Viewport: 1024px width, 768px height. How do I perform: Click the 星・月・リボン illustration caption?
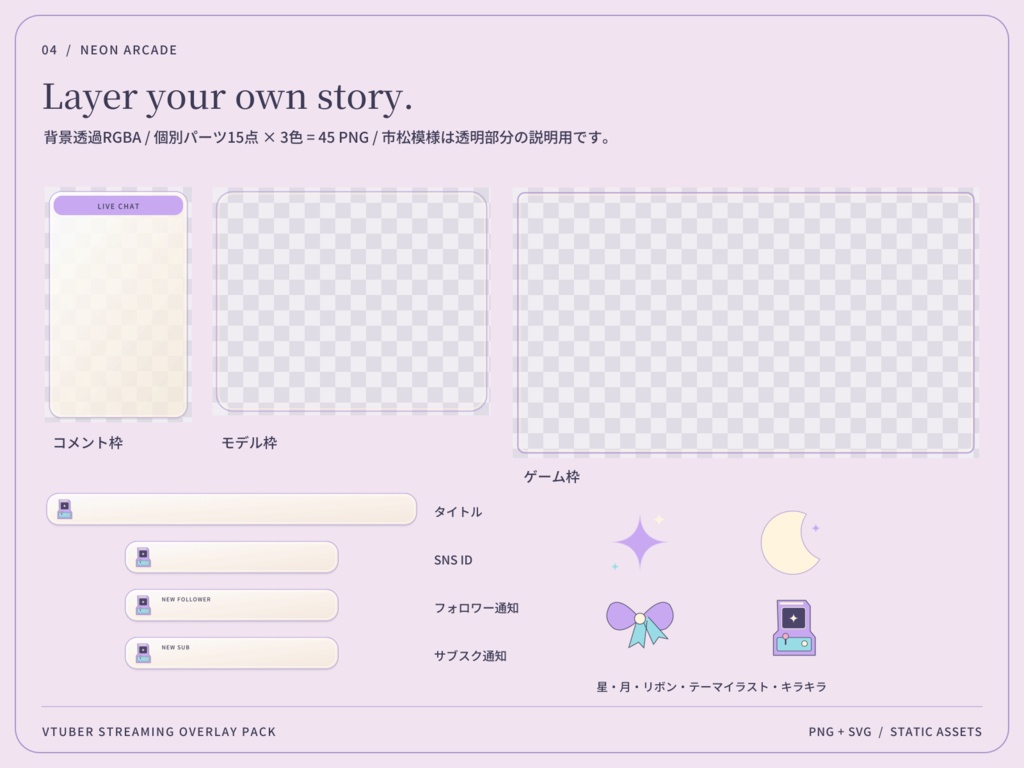[x=711, y=686]
